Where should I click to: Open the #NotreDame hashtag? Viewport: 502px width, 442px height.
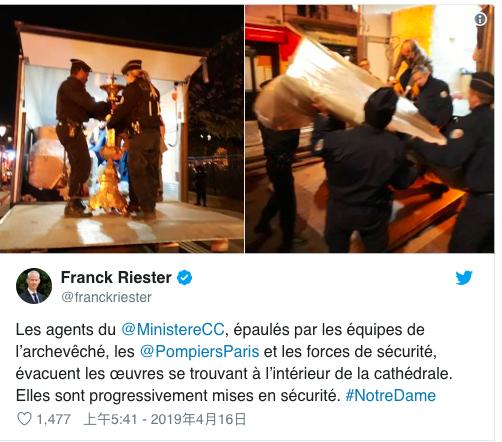point(391,395)
